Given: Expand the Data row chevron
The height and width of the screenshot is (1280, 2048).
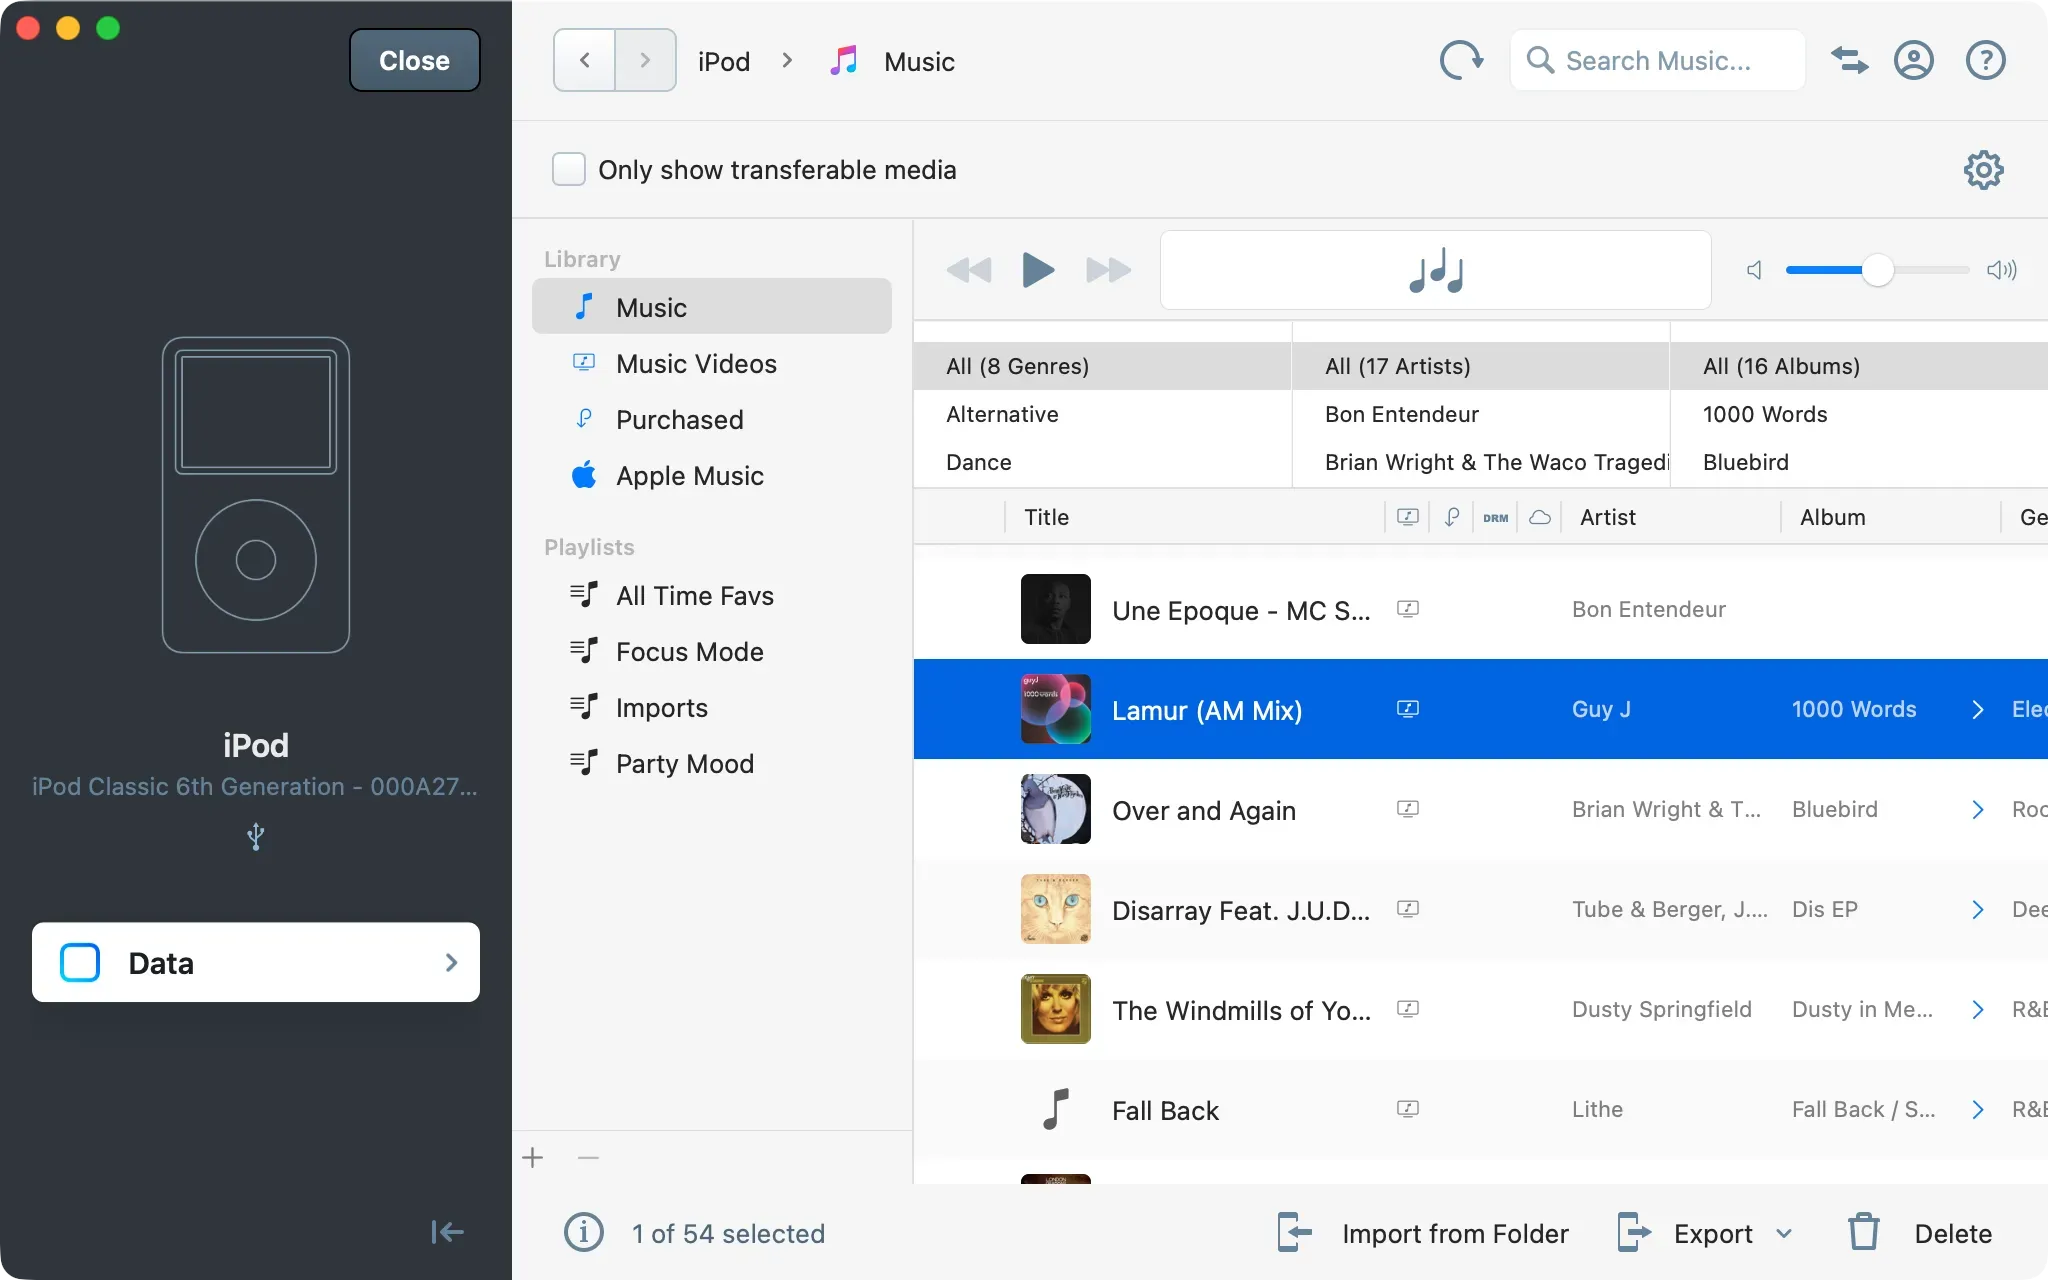Looking at the screenshot, I should pyautogui.click(x=451, y=962).
